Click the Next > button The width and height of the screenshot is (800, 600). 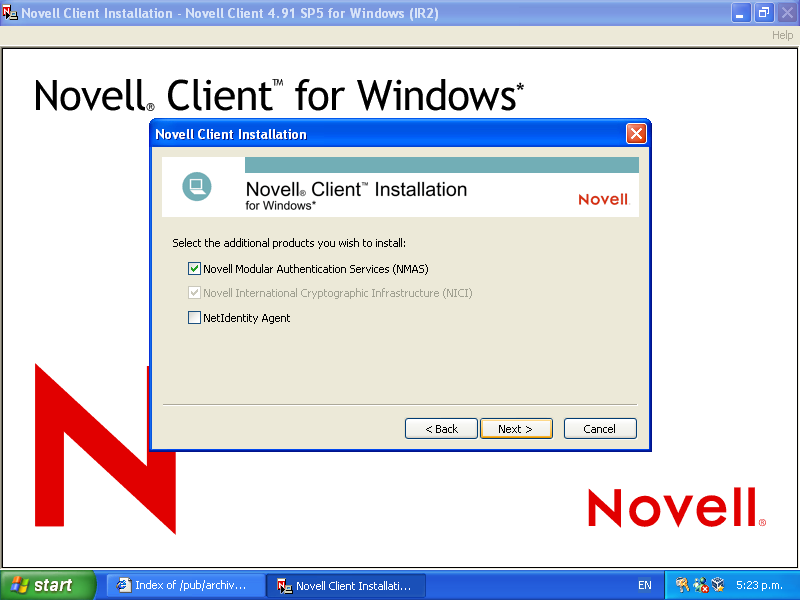pyautogui.click(x=516, y=429)
